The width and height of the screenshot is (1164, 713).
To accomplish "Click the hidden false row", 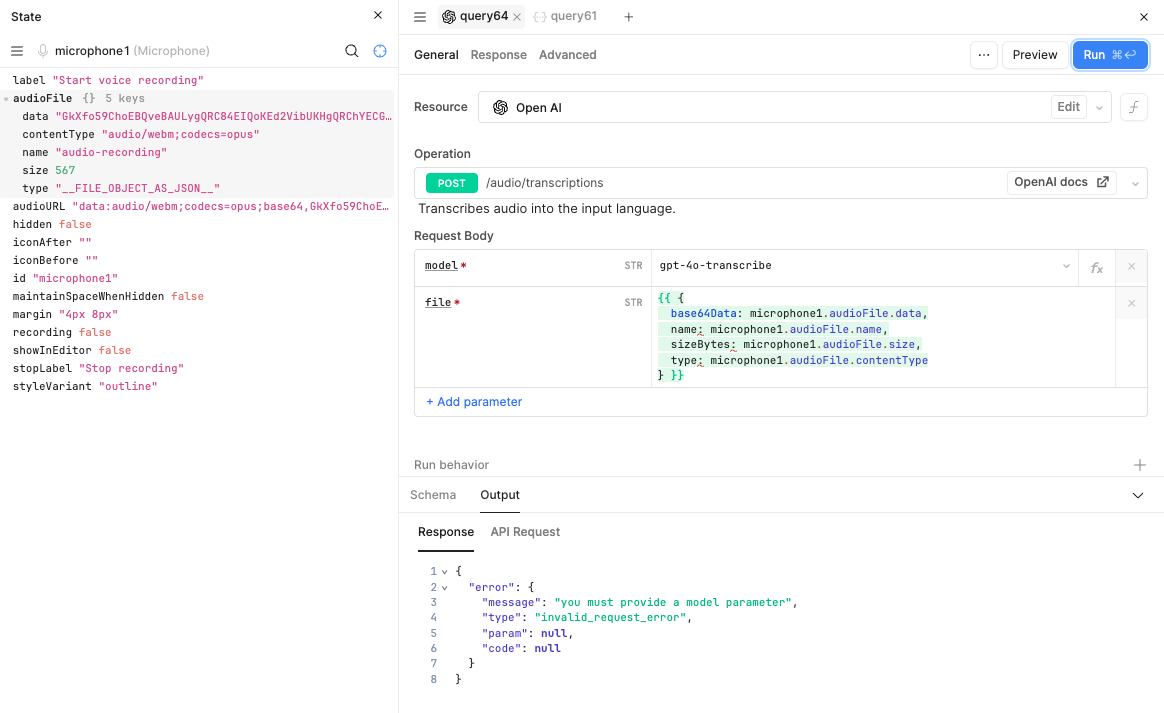I will coord(197,224).
